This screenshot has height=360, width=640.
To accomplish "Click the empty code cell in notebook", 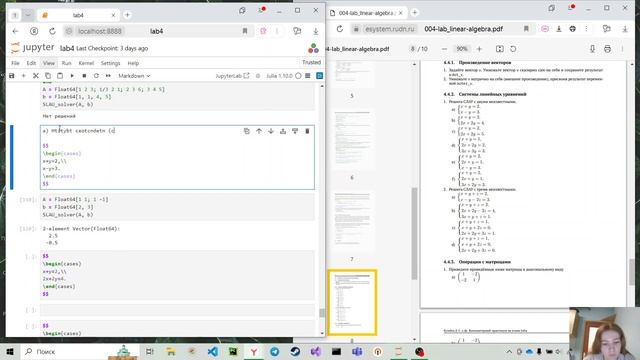I will [x=178, y=310].
